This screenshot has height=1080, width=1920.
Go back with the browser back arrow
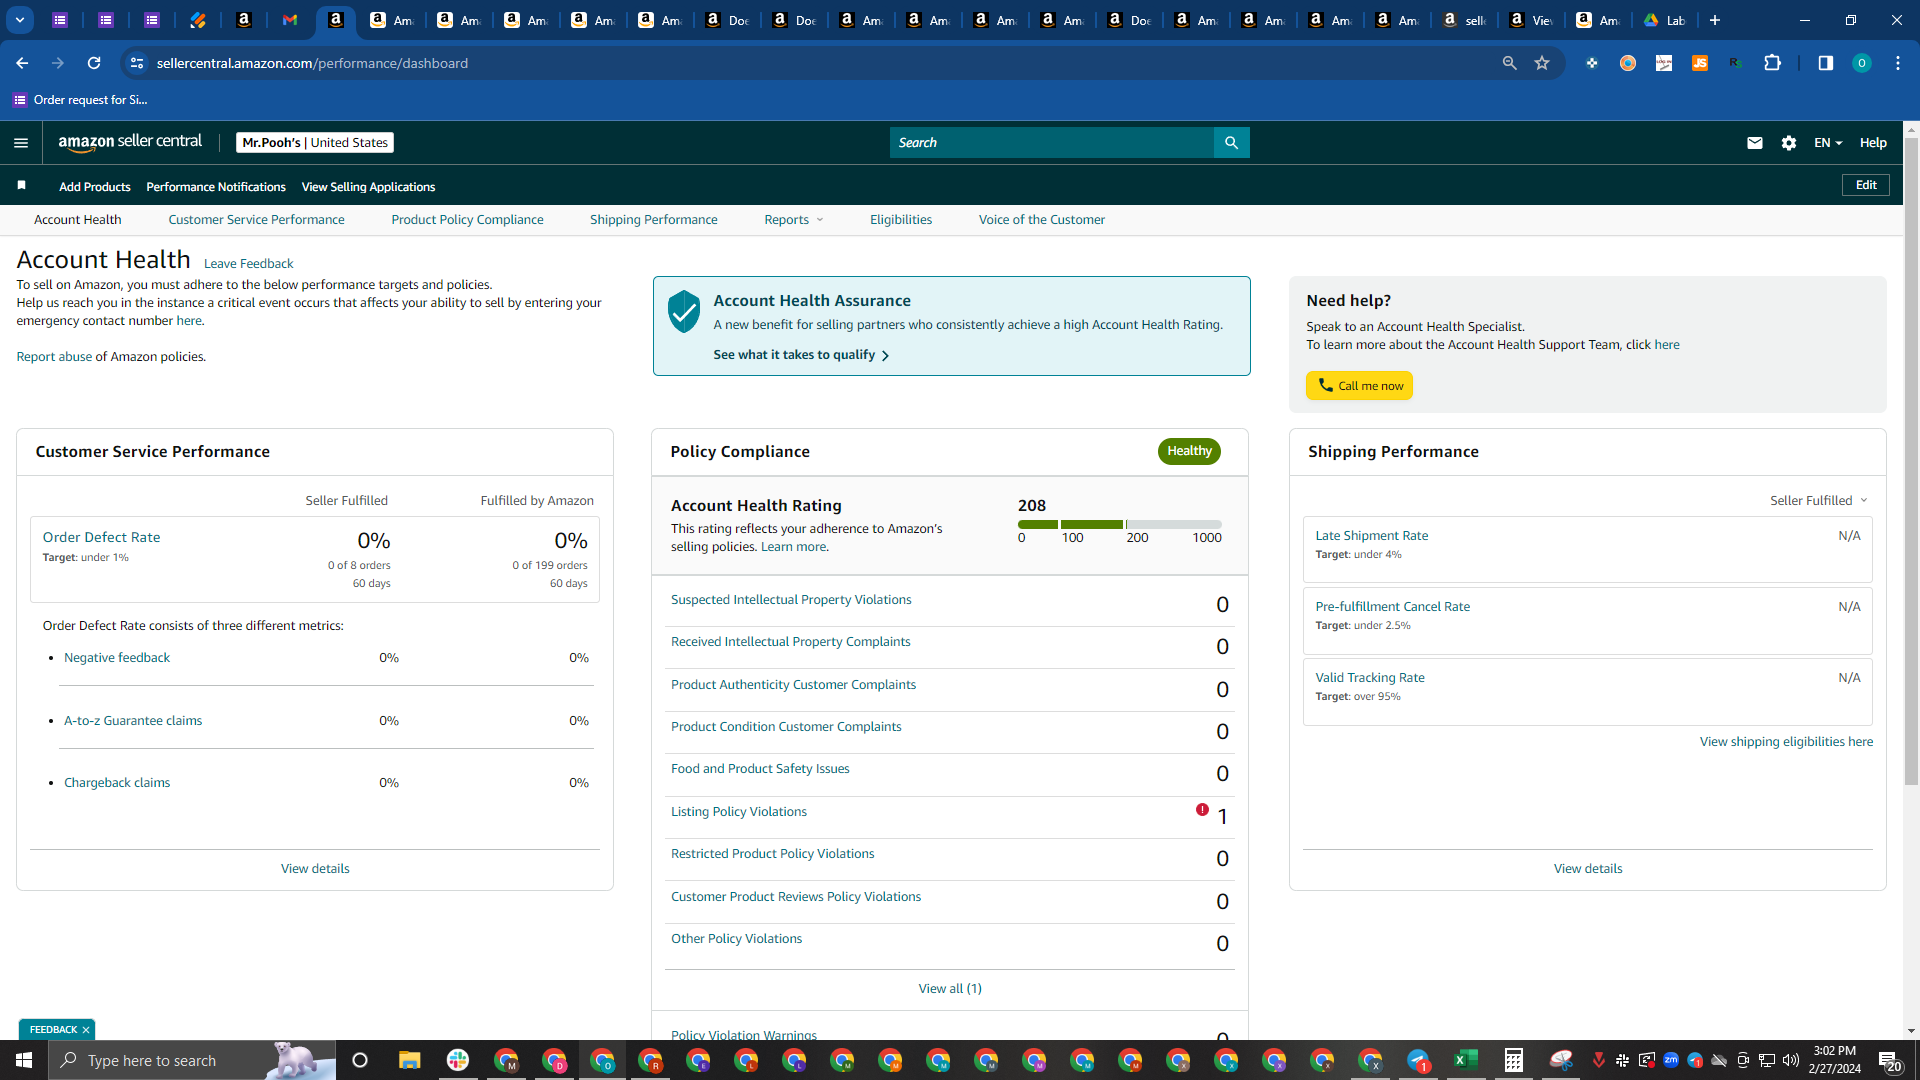(22, 63)
